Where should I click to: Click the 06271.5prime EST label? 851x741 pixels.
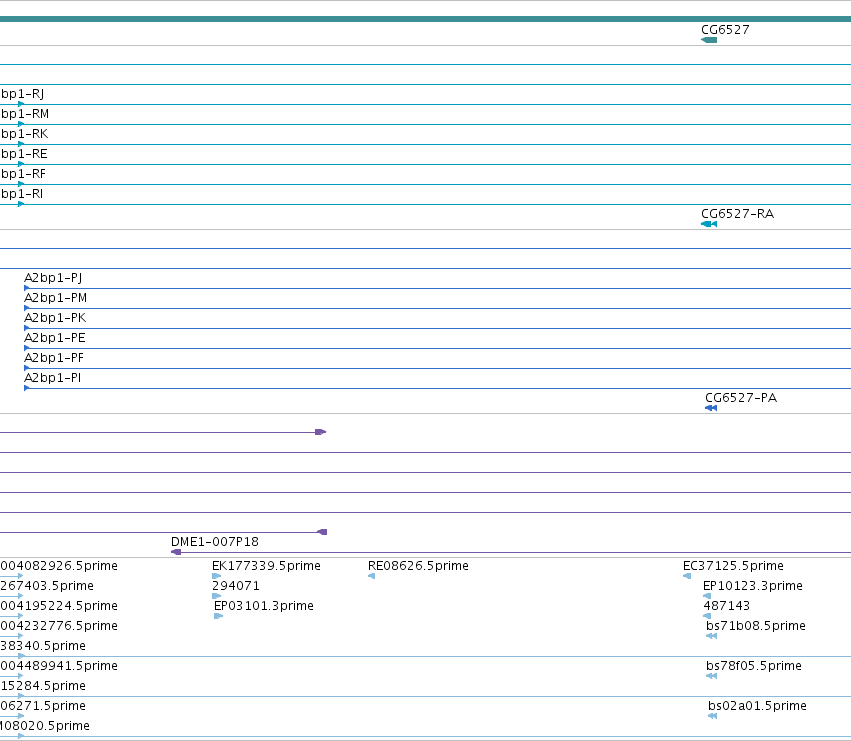point(43,706)
